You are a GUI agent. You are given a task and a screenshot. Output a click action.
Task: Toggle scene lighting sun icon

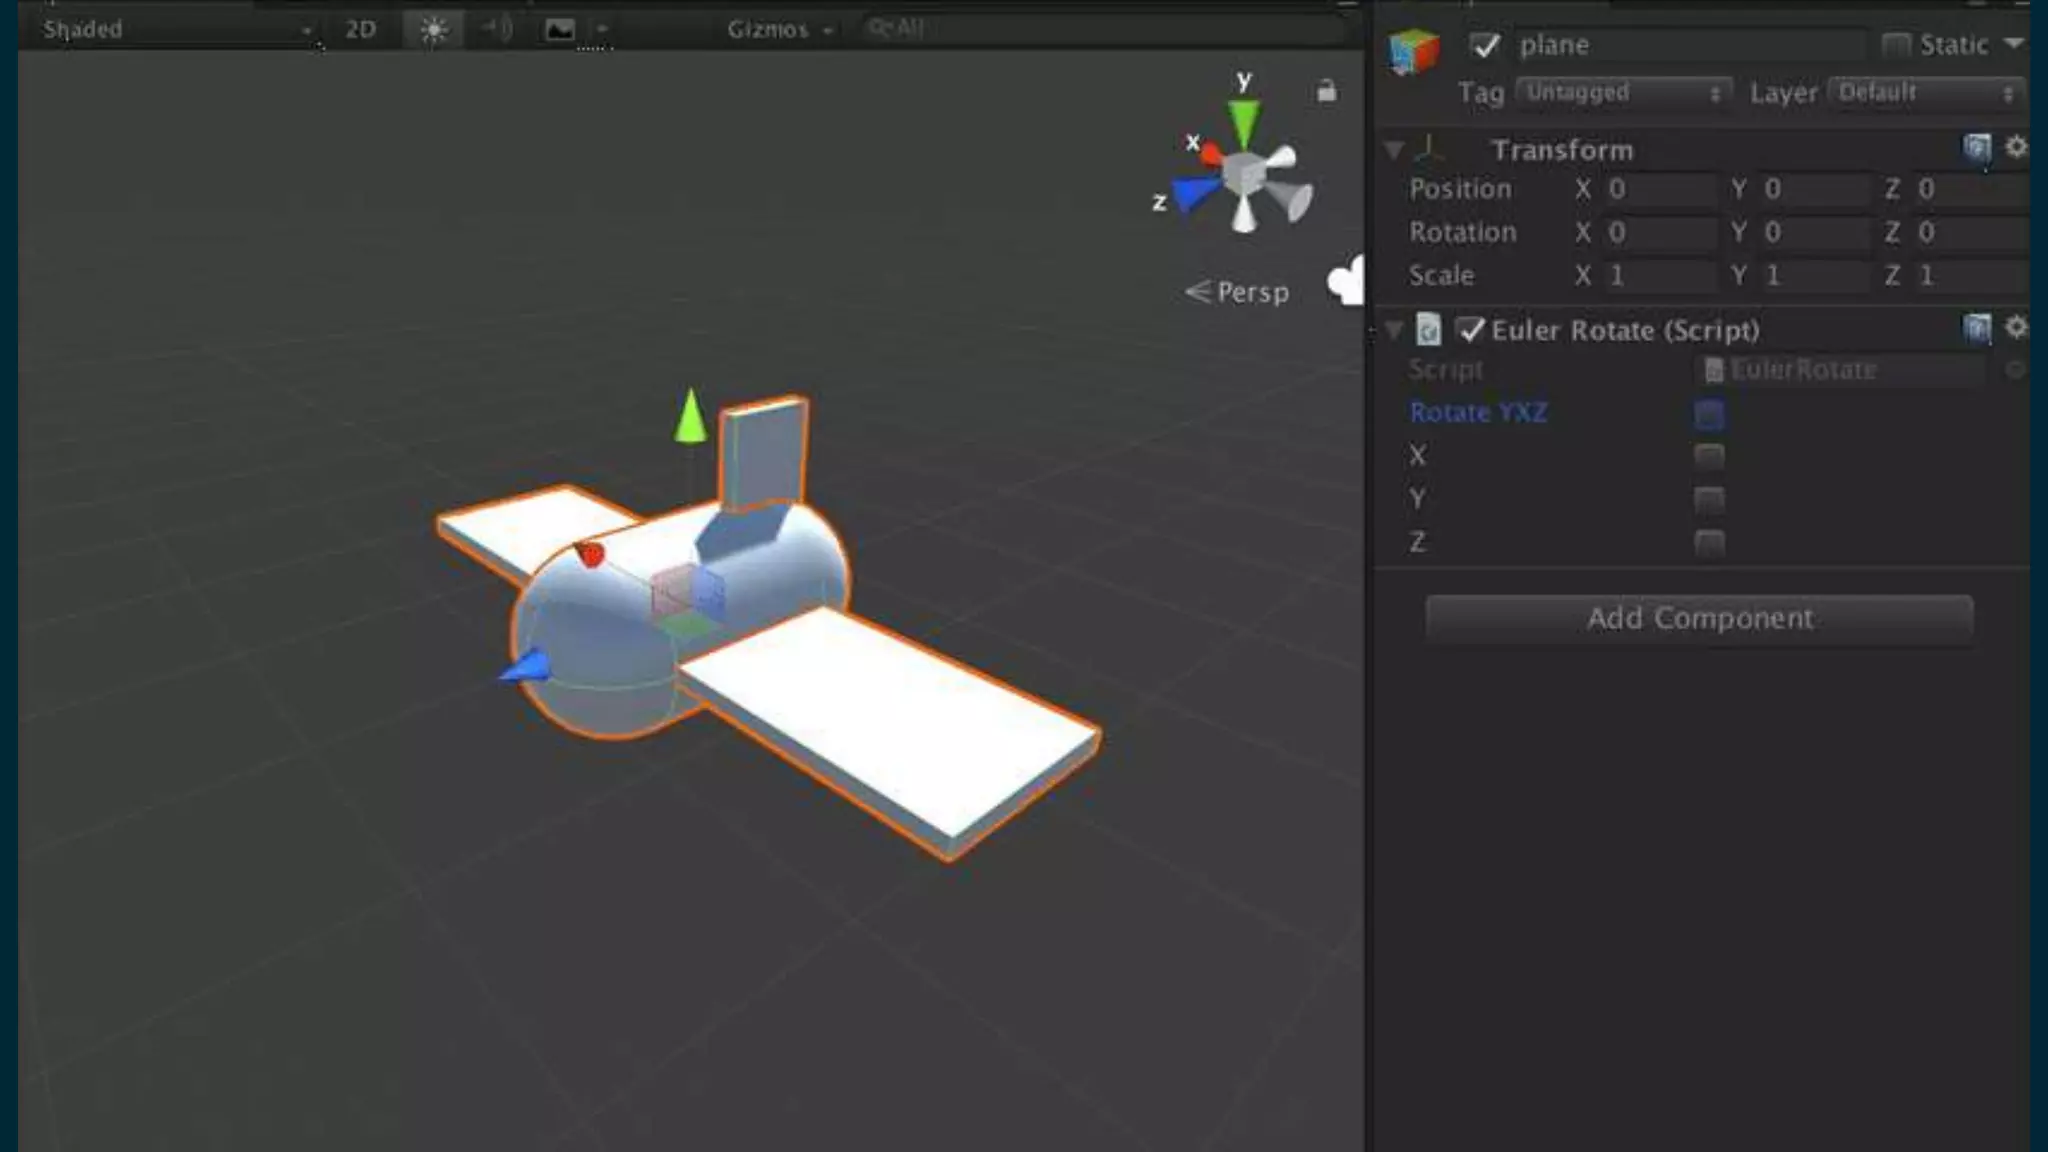pos(433,30)
